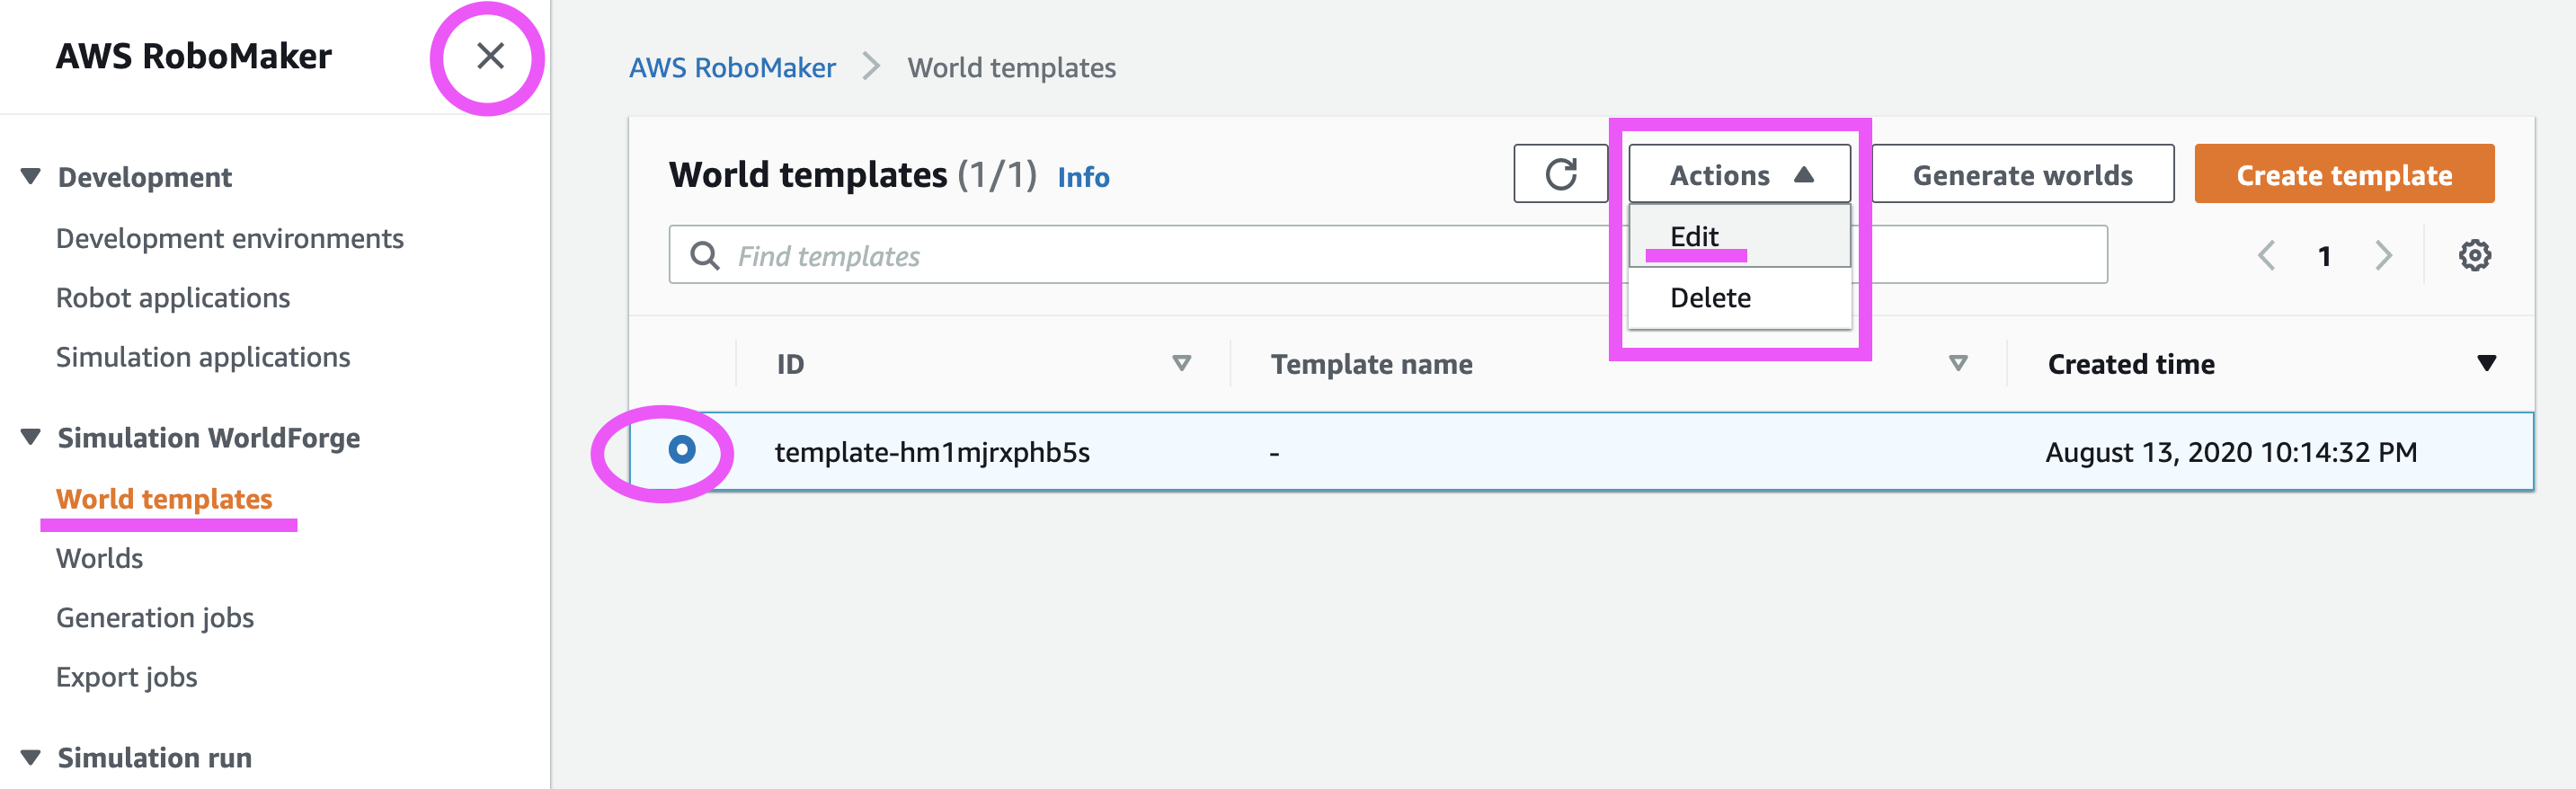Click the Generate worlds button
Viewport: 2576px width, 789px height.
2022,174
